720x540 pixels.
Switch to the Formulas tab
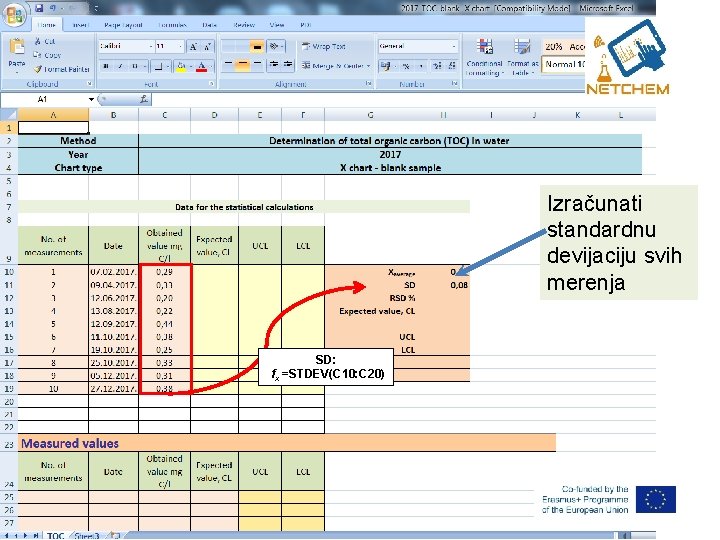[x=172, y=25]
